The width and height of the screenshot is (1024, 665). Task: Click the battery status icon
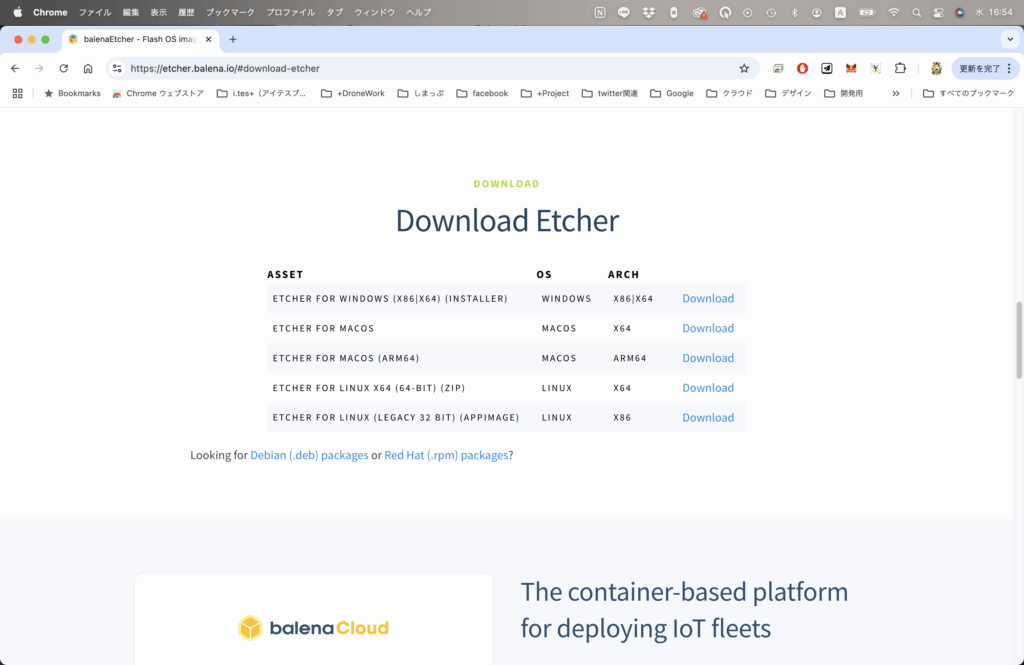[867, 12]
